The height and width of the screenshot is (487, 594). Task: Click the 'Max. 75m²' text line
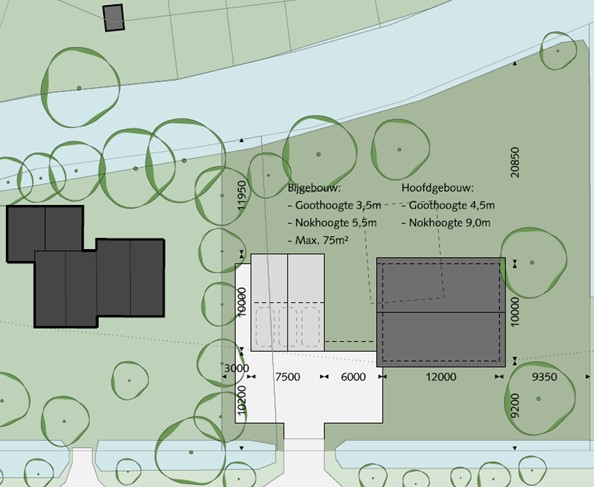pyautogui.click(x=318, y=240)
